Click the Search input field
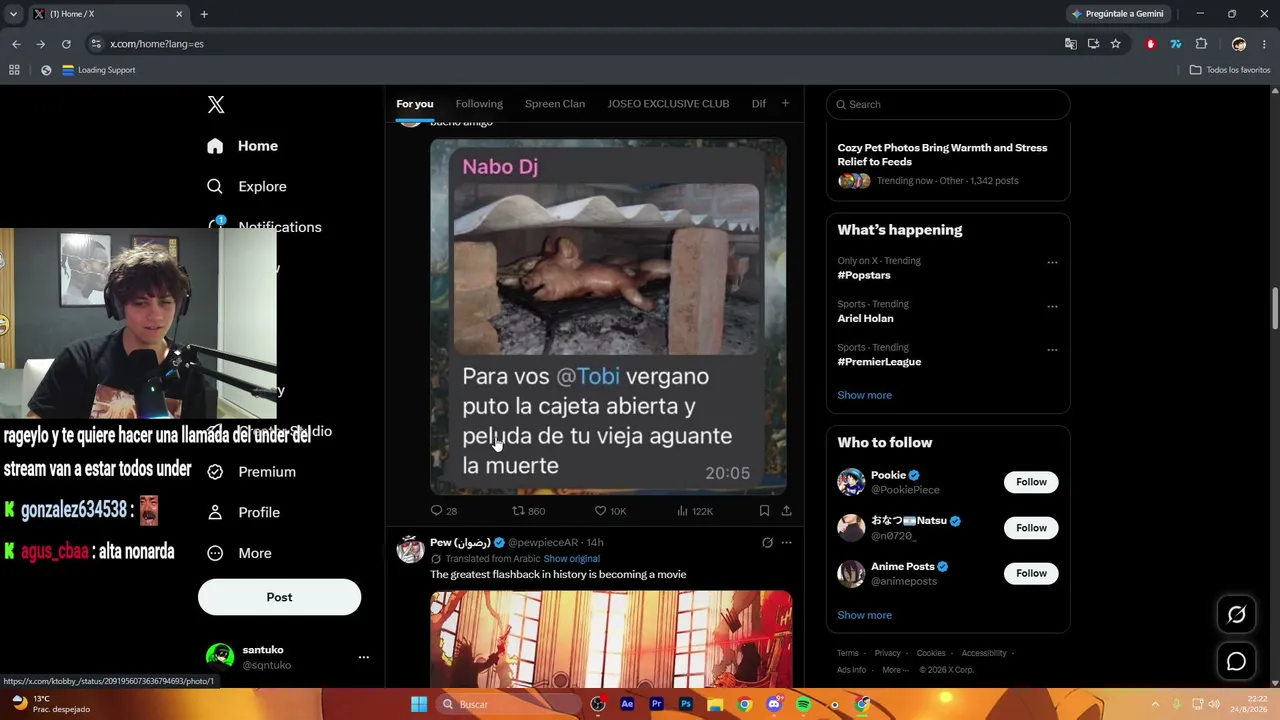This screenshot has height=720, width=1280. click(948, 104)
